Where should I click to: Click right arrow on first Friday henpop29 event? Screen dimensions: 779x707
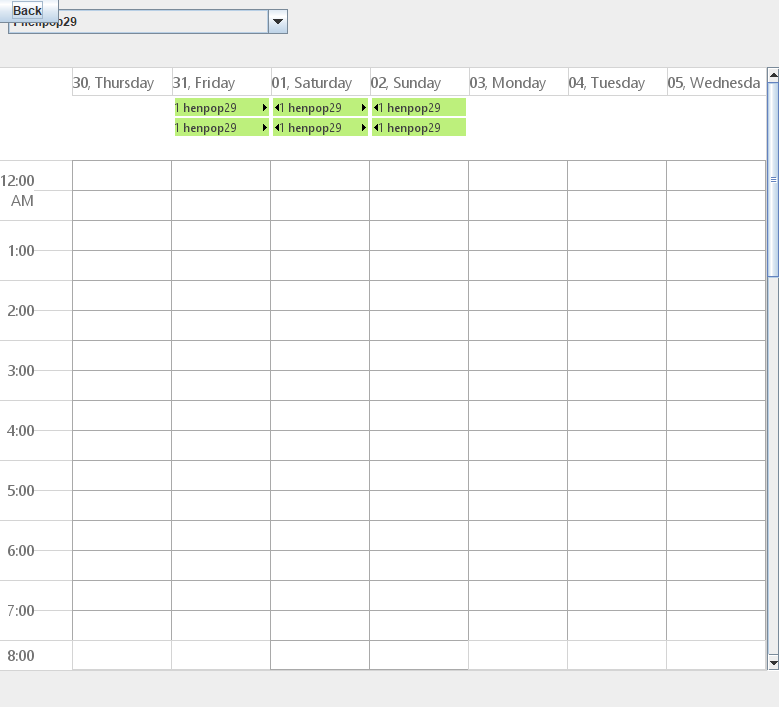click(x=264, y=108)
